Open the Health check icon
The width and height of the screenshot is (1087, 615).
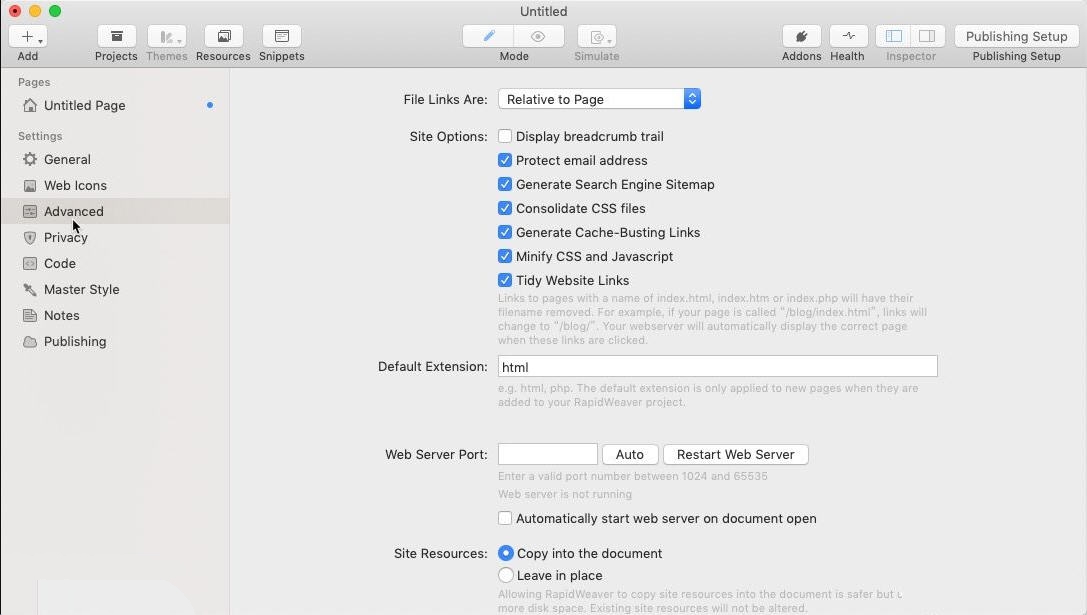click(x=849, y=37)
